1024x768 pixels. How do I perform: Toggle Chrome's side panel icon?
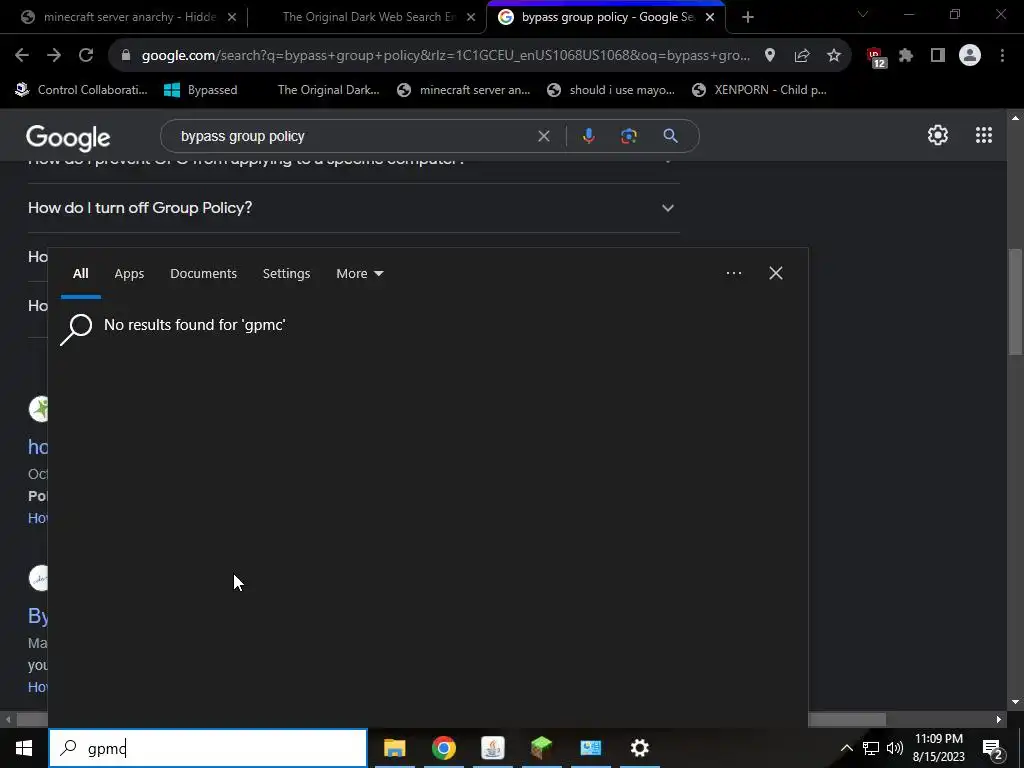point(938,56)
